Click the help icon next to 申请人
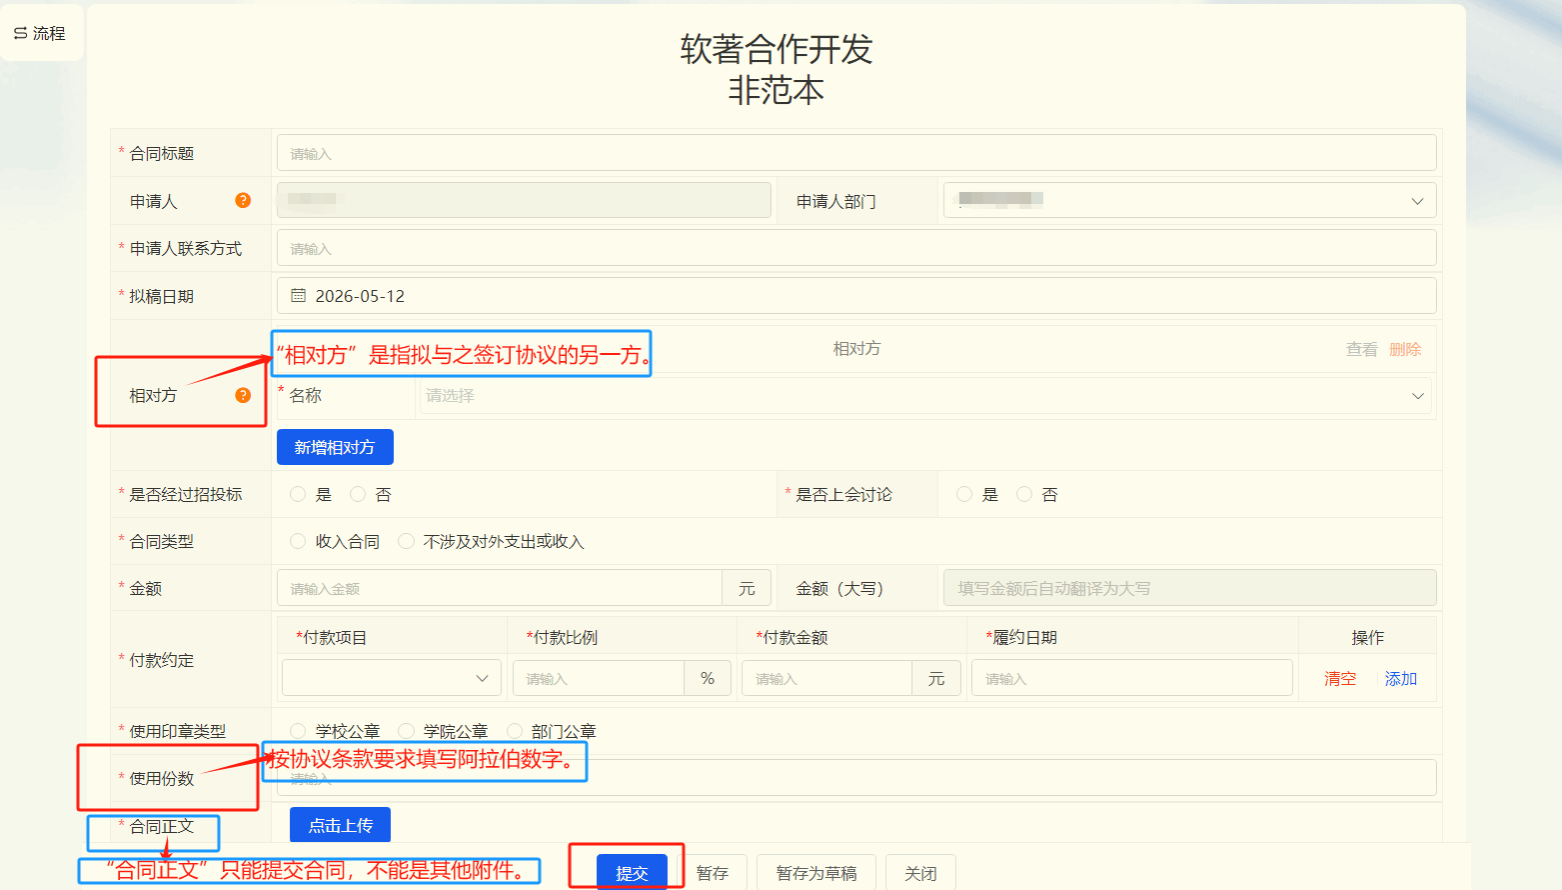Screen dimensions: 1562x890 [x=243, y=200]
